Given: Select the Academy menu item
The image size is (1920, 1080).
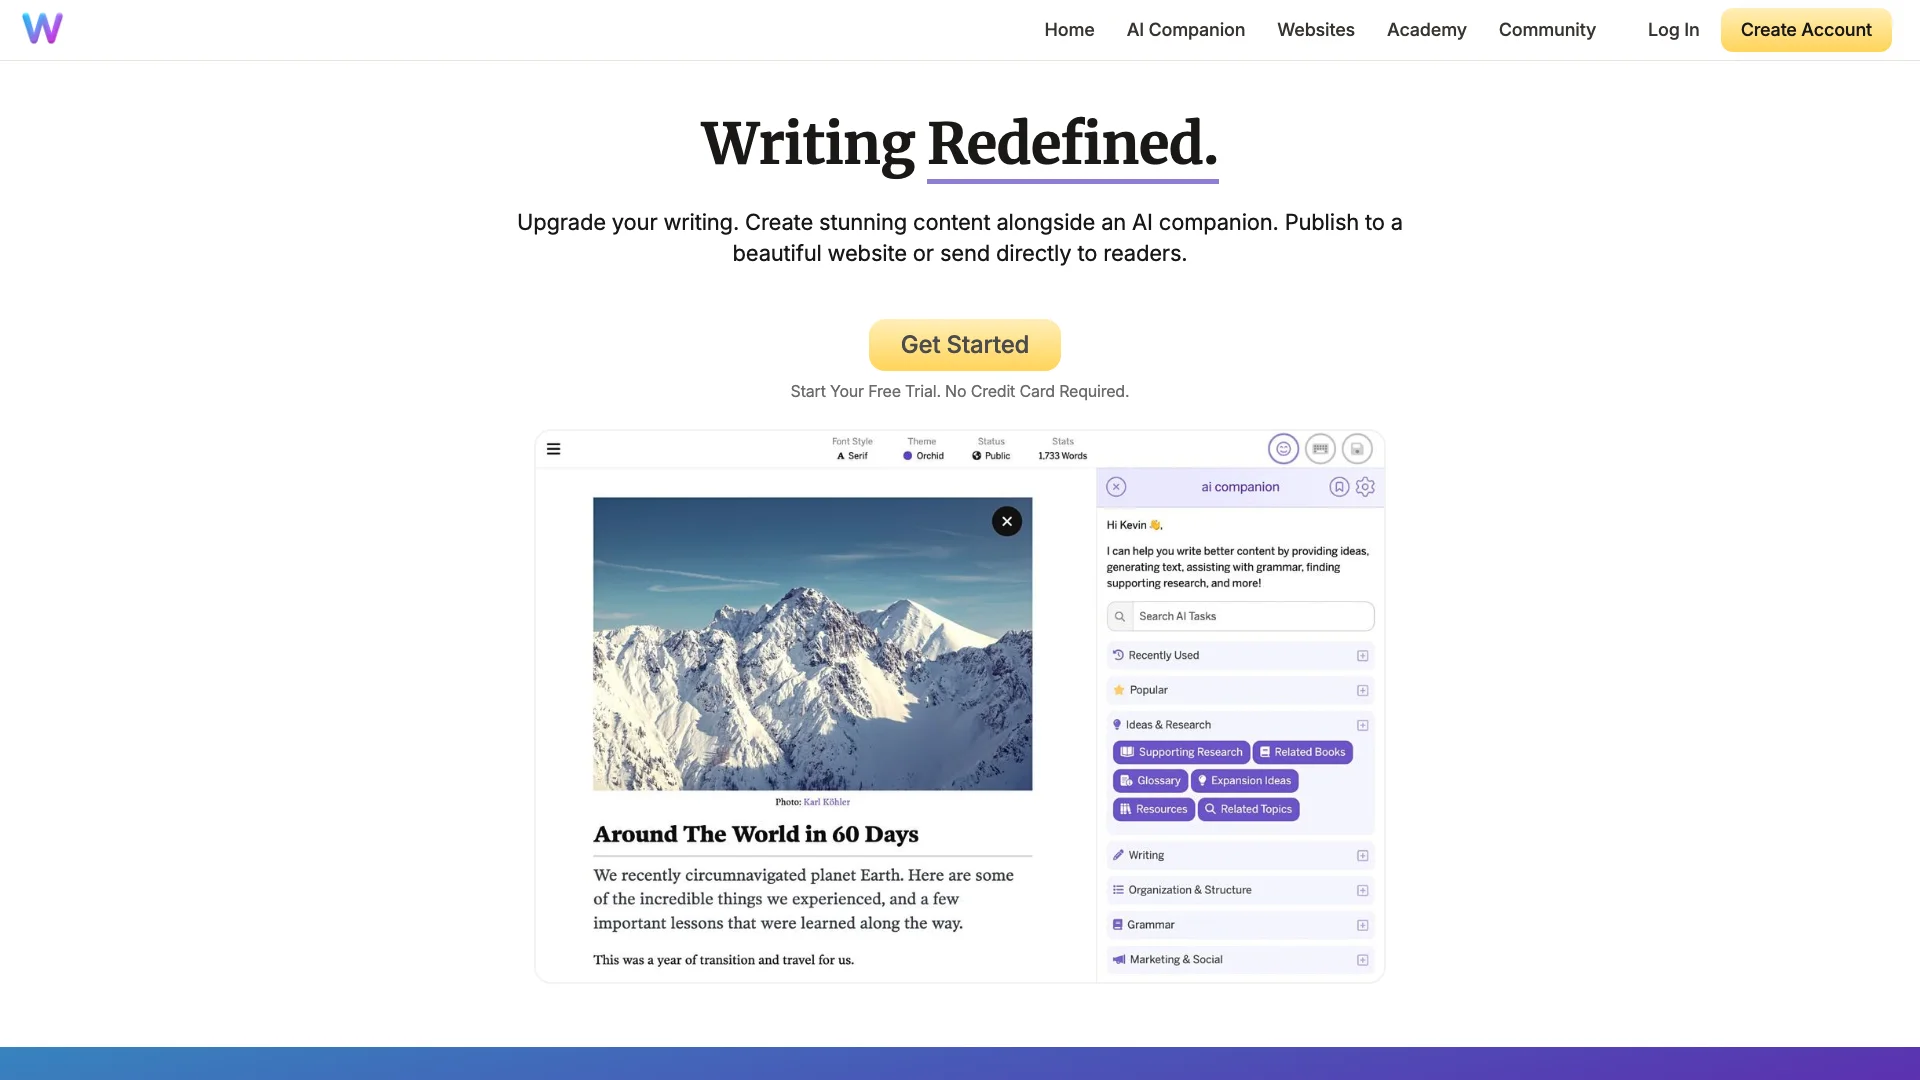Looking at the screenshot, I should 1427,29.
